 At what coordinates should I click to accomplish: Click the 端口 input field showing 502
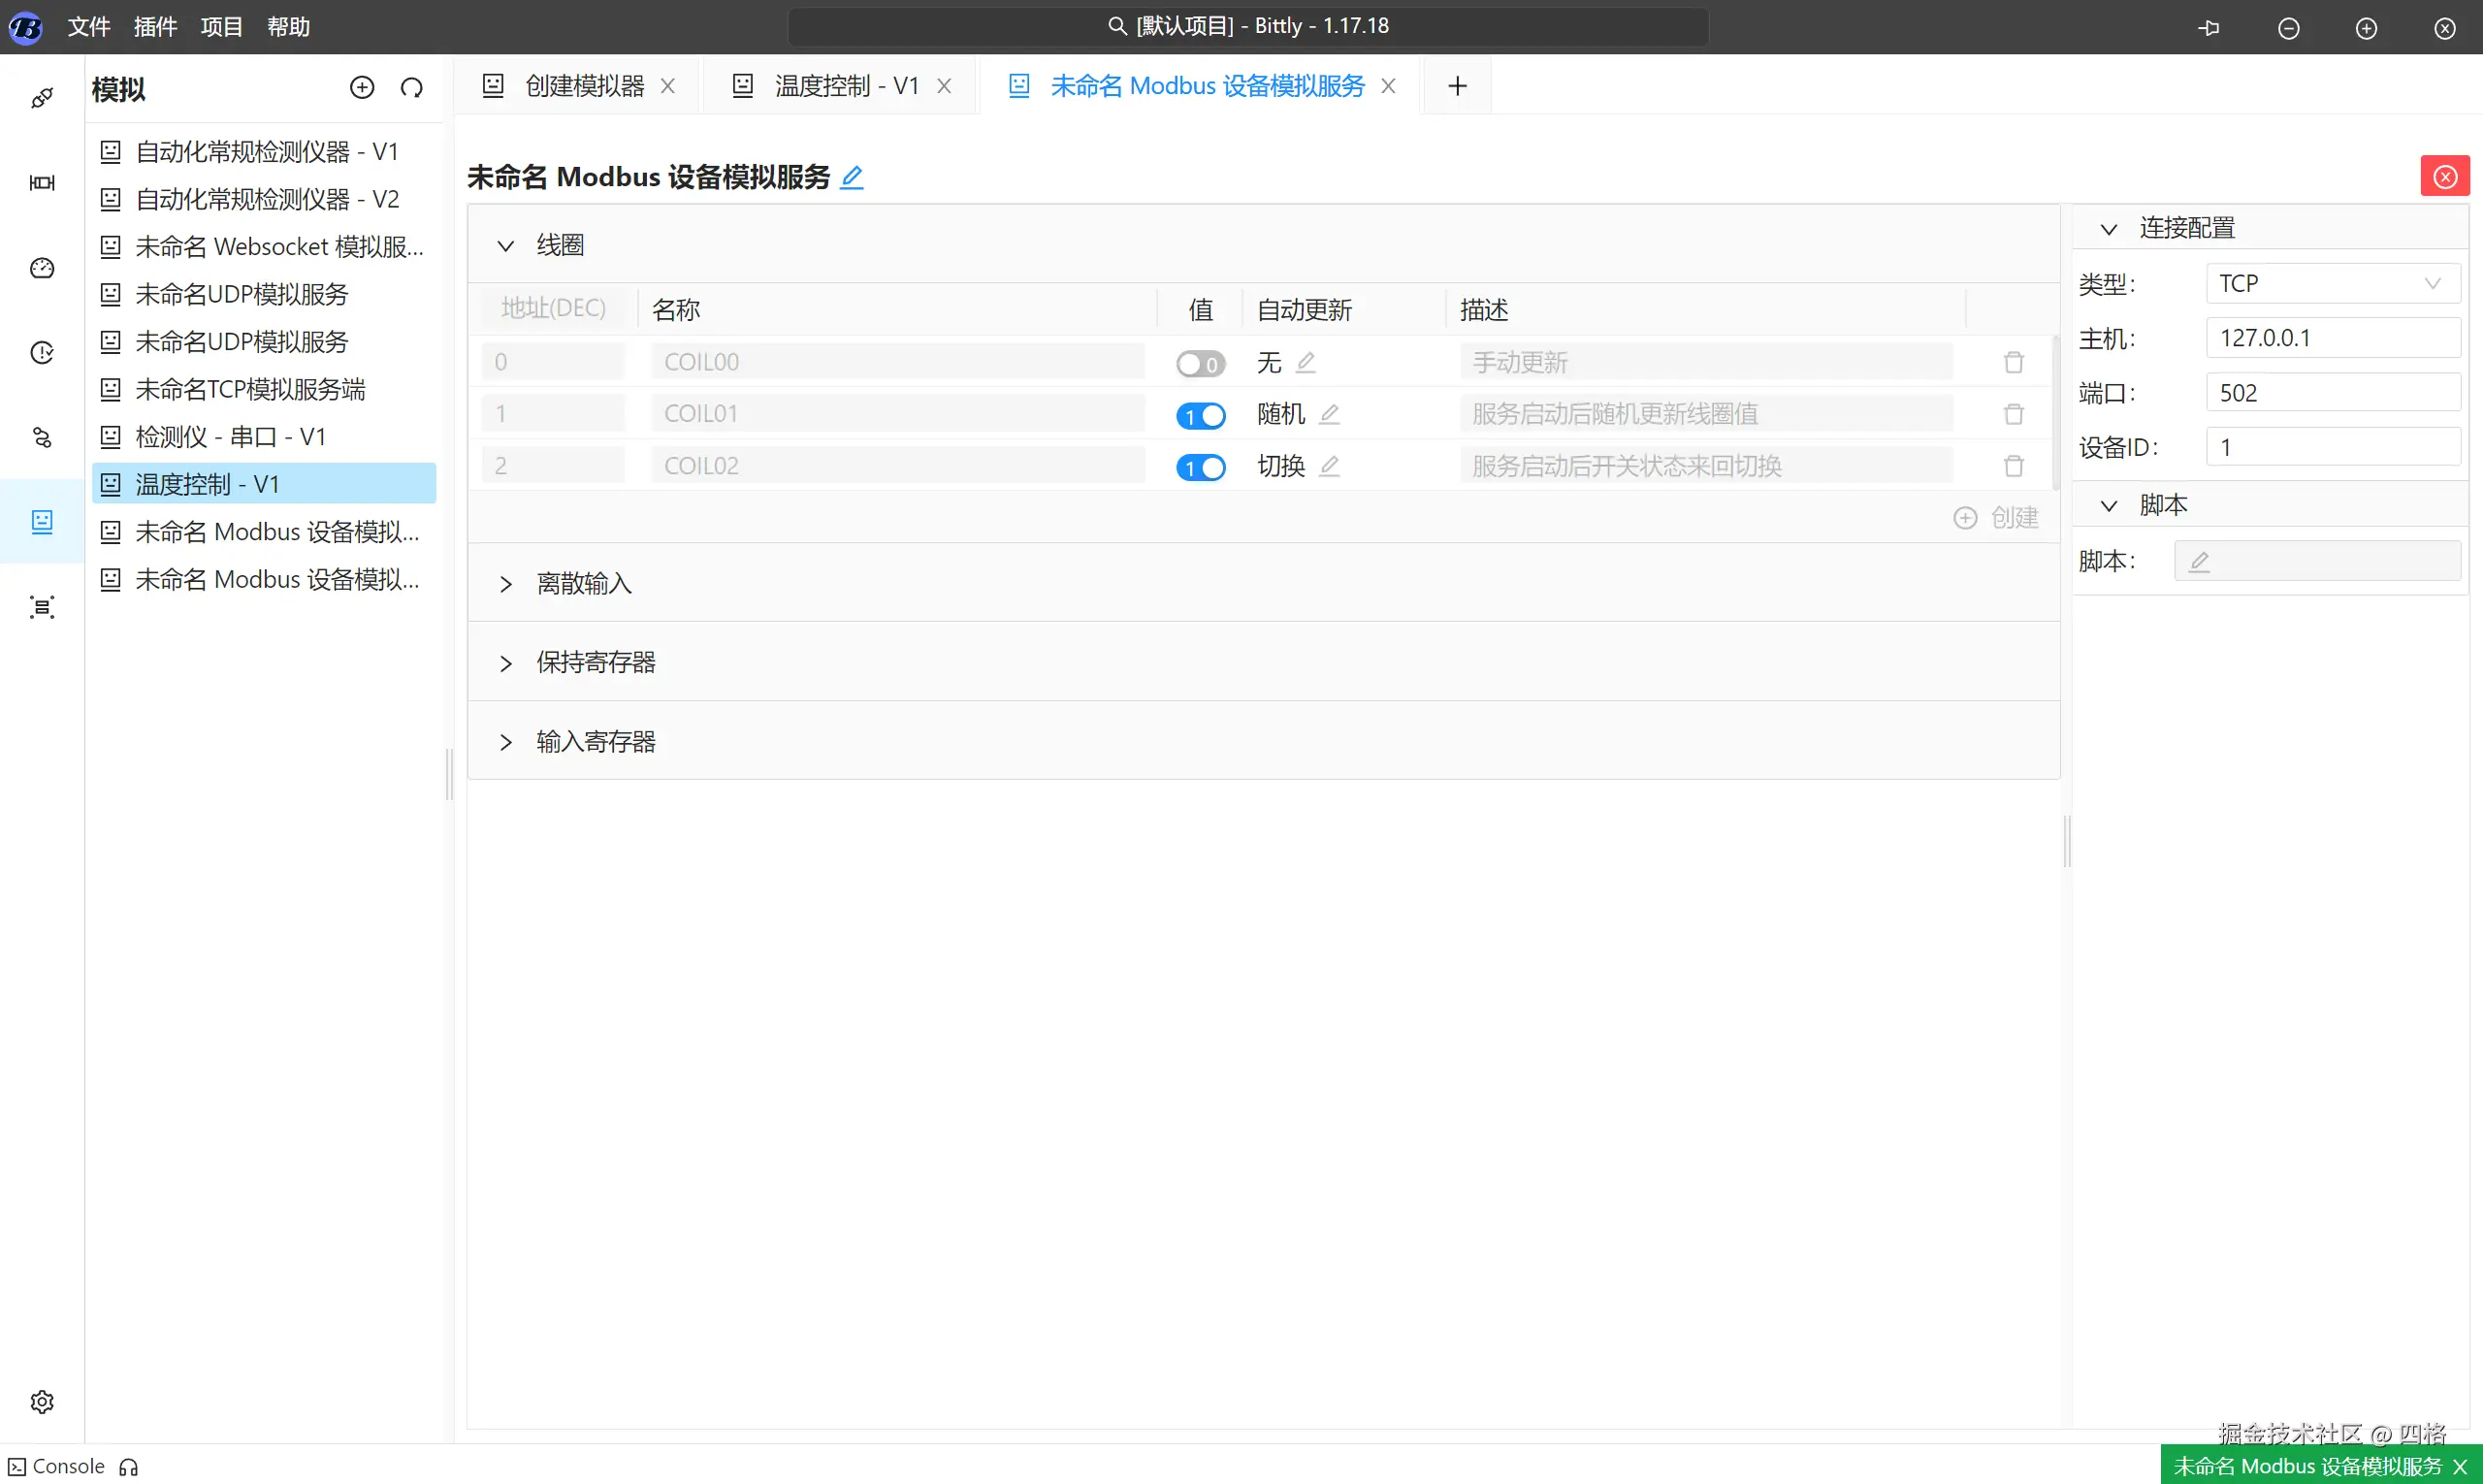[2332, 393]
